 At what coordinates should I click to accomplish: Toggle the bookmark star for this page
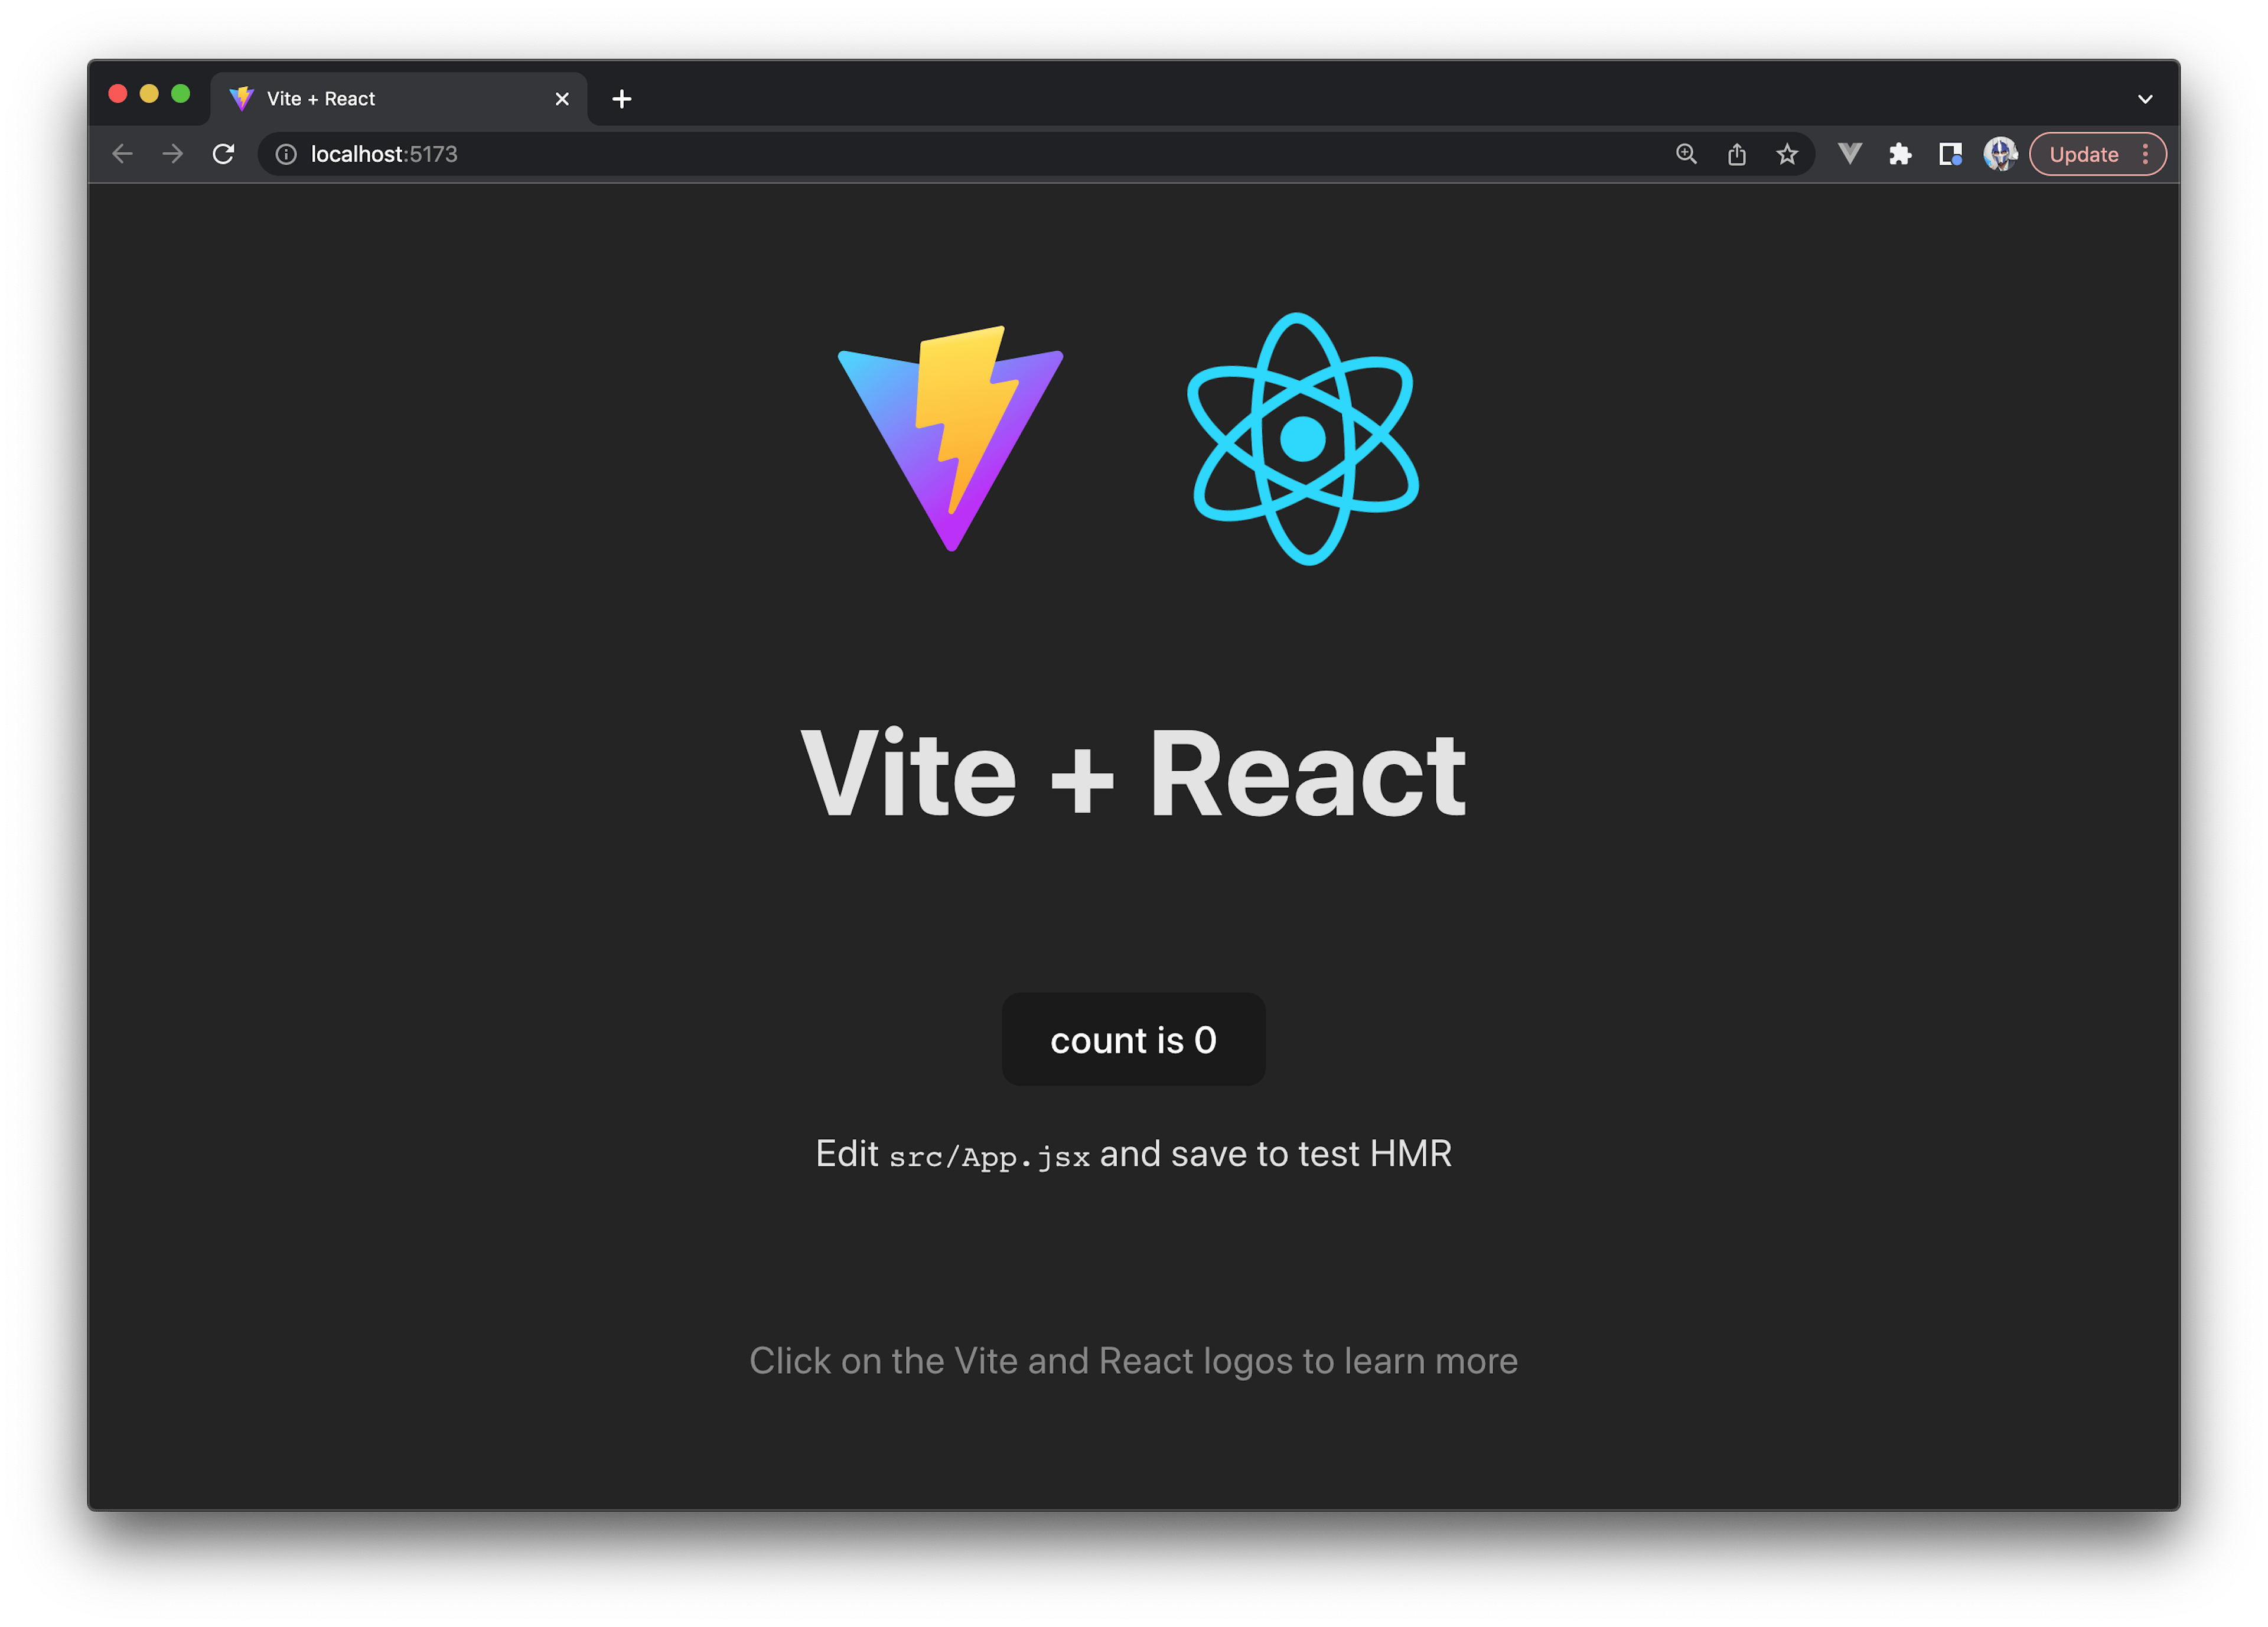[x=1787, y=154]
